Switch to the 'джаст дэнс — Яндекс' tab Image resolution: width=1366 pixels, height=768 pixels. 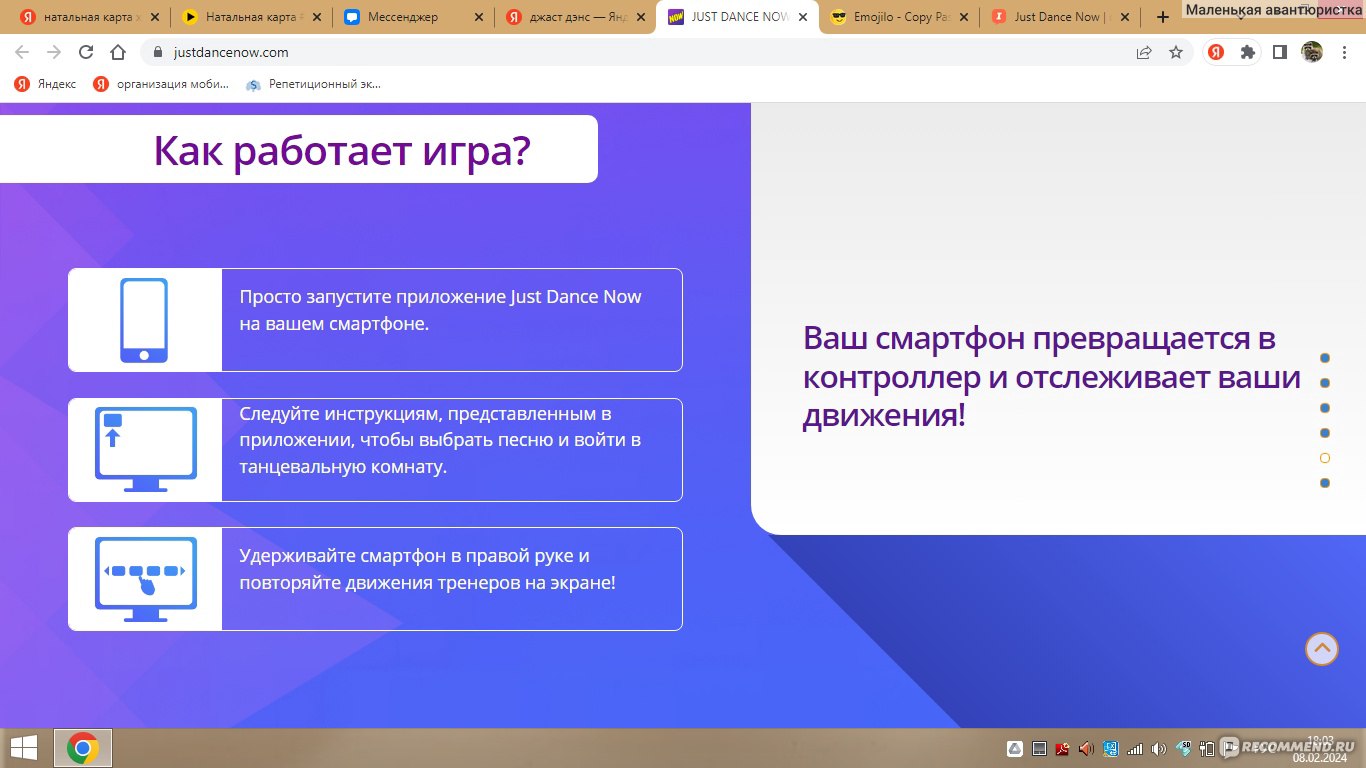click(x=575, y=17)
